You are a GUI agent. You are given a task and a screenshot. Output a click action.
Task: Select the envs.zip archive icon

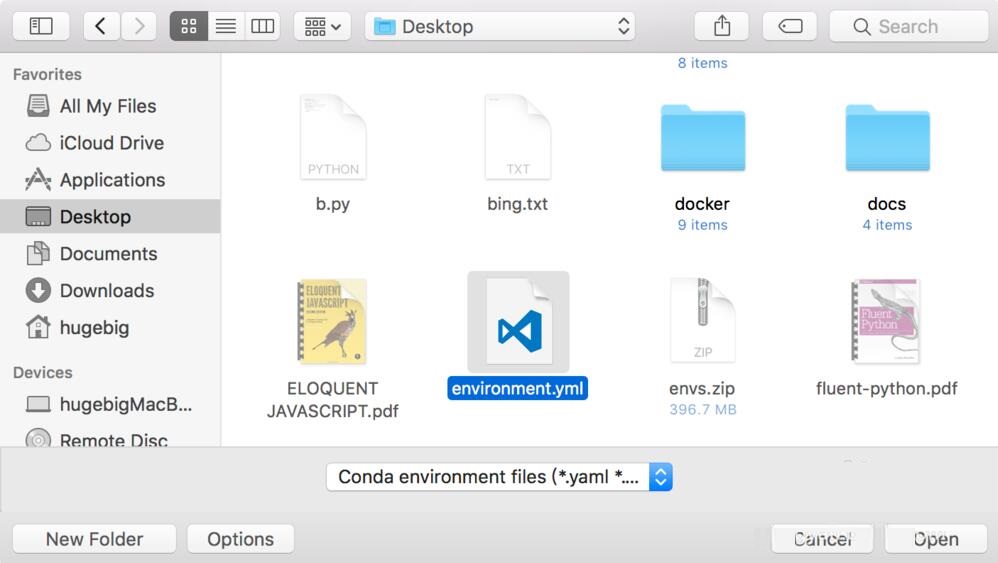(x=702, y=322)
